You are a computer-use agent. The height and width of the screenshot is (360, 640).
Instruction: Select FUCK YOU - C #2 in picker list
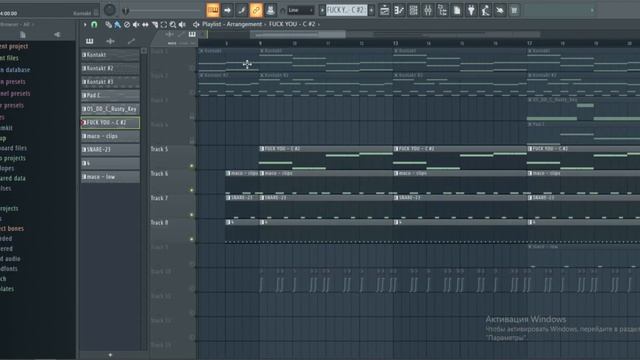110,122
